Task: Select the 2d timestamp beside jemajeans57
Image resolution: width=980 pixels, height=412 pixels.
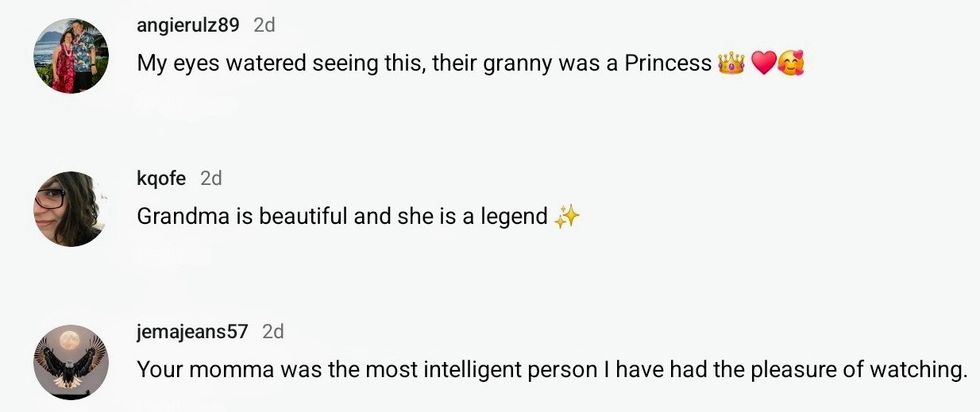Action: (273, 331)
